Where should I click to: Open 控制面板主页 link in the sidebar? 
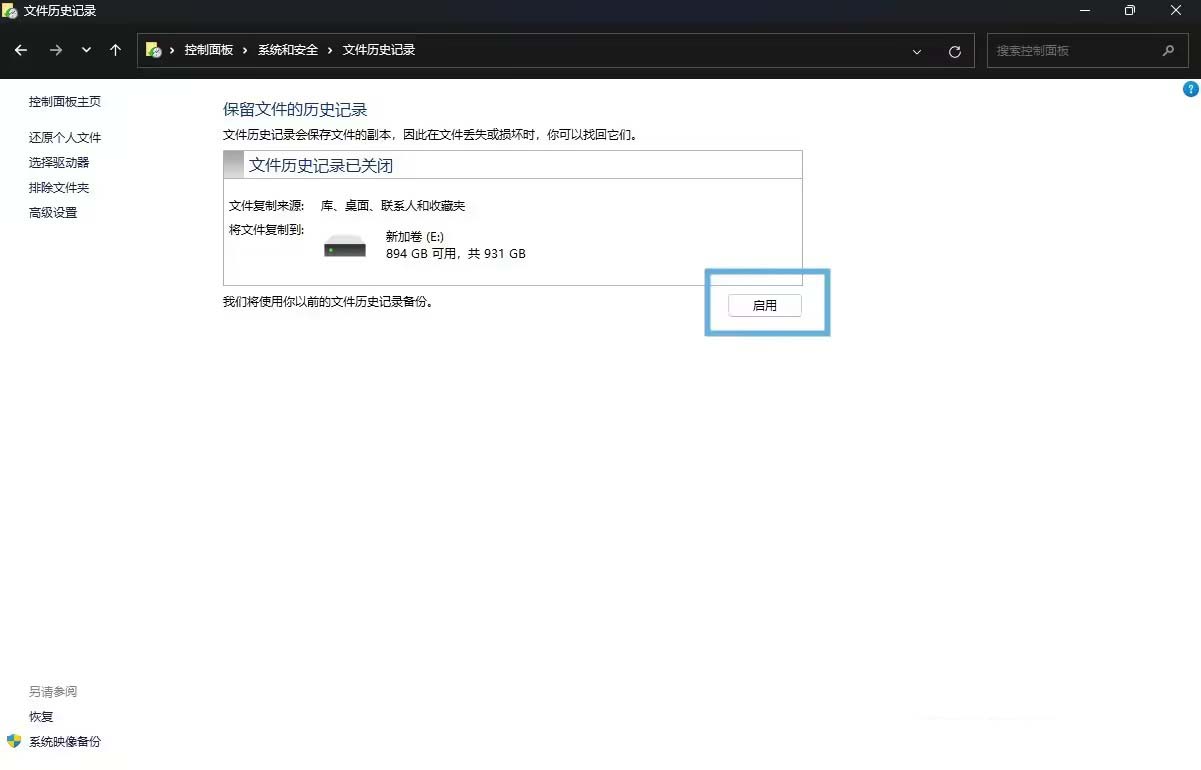[x=65, y=102]
